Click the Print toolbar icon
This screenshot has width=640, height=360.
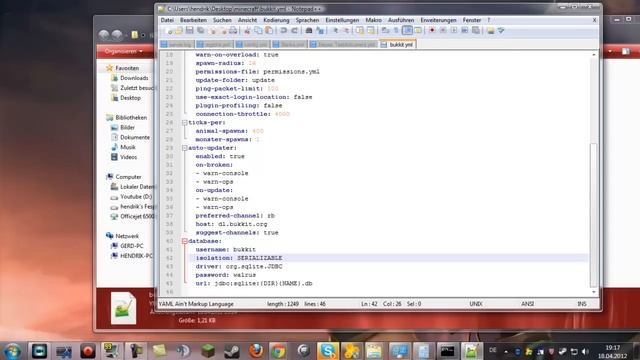coord(233,31)
